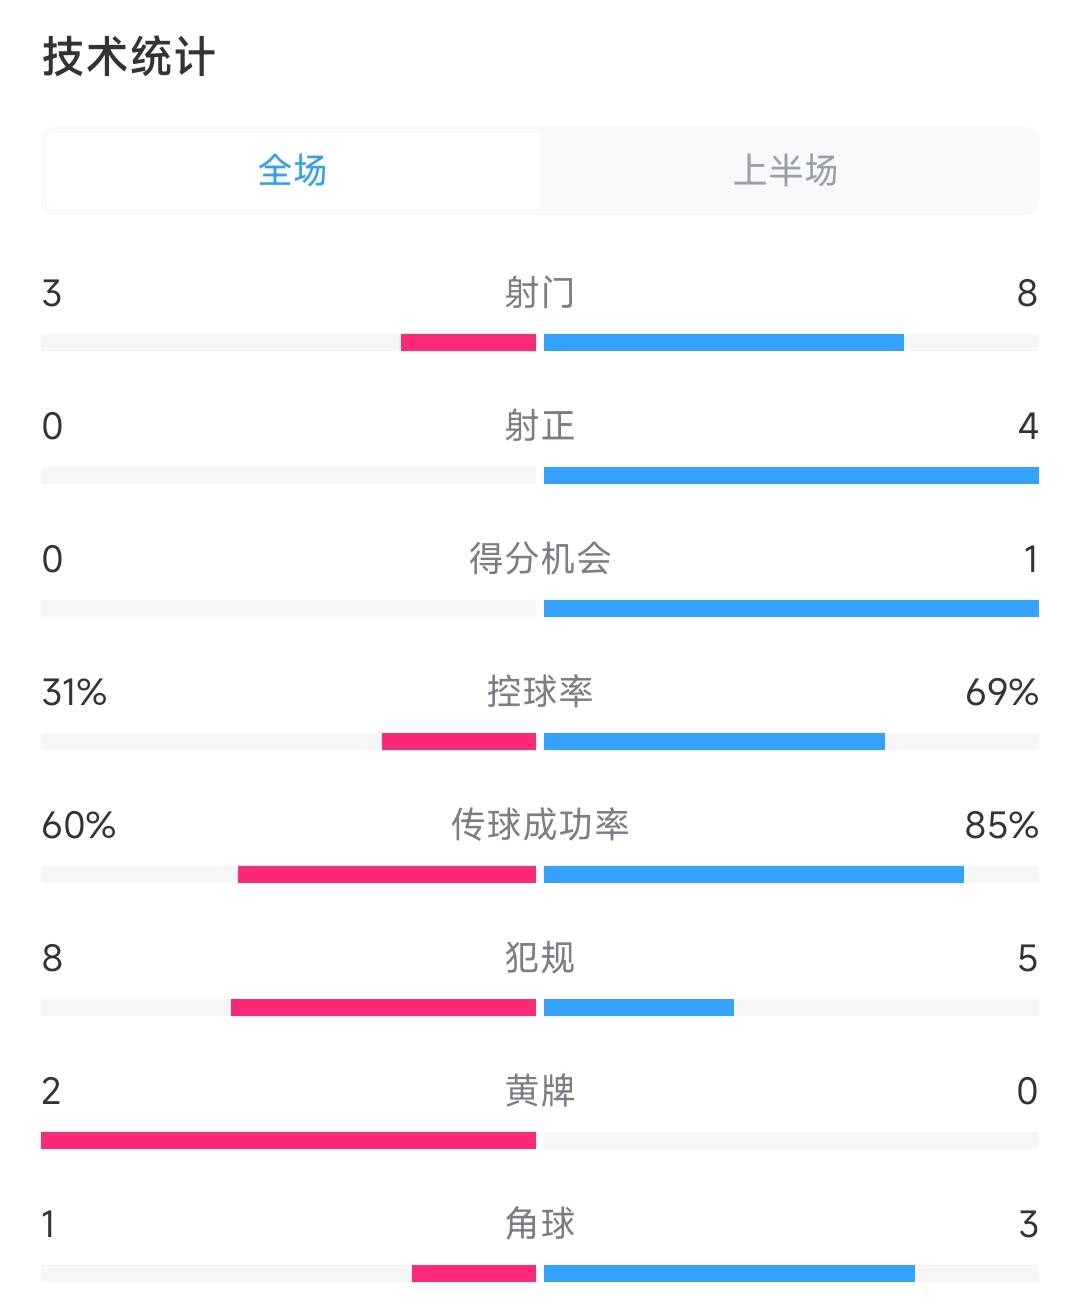Tap the blue 角球 progress bar

(x=729, y=1274)
